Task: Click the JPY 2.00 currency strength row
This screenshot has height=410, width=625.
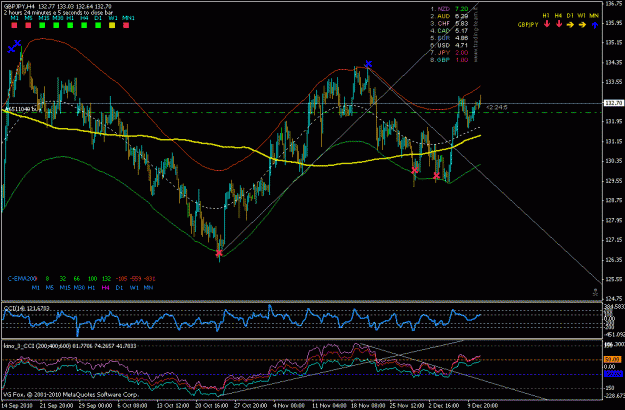Action: click(449, 53)
